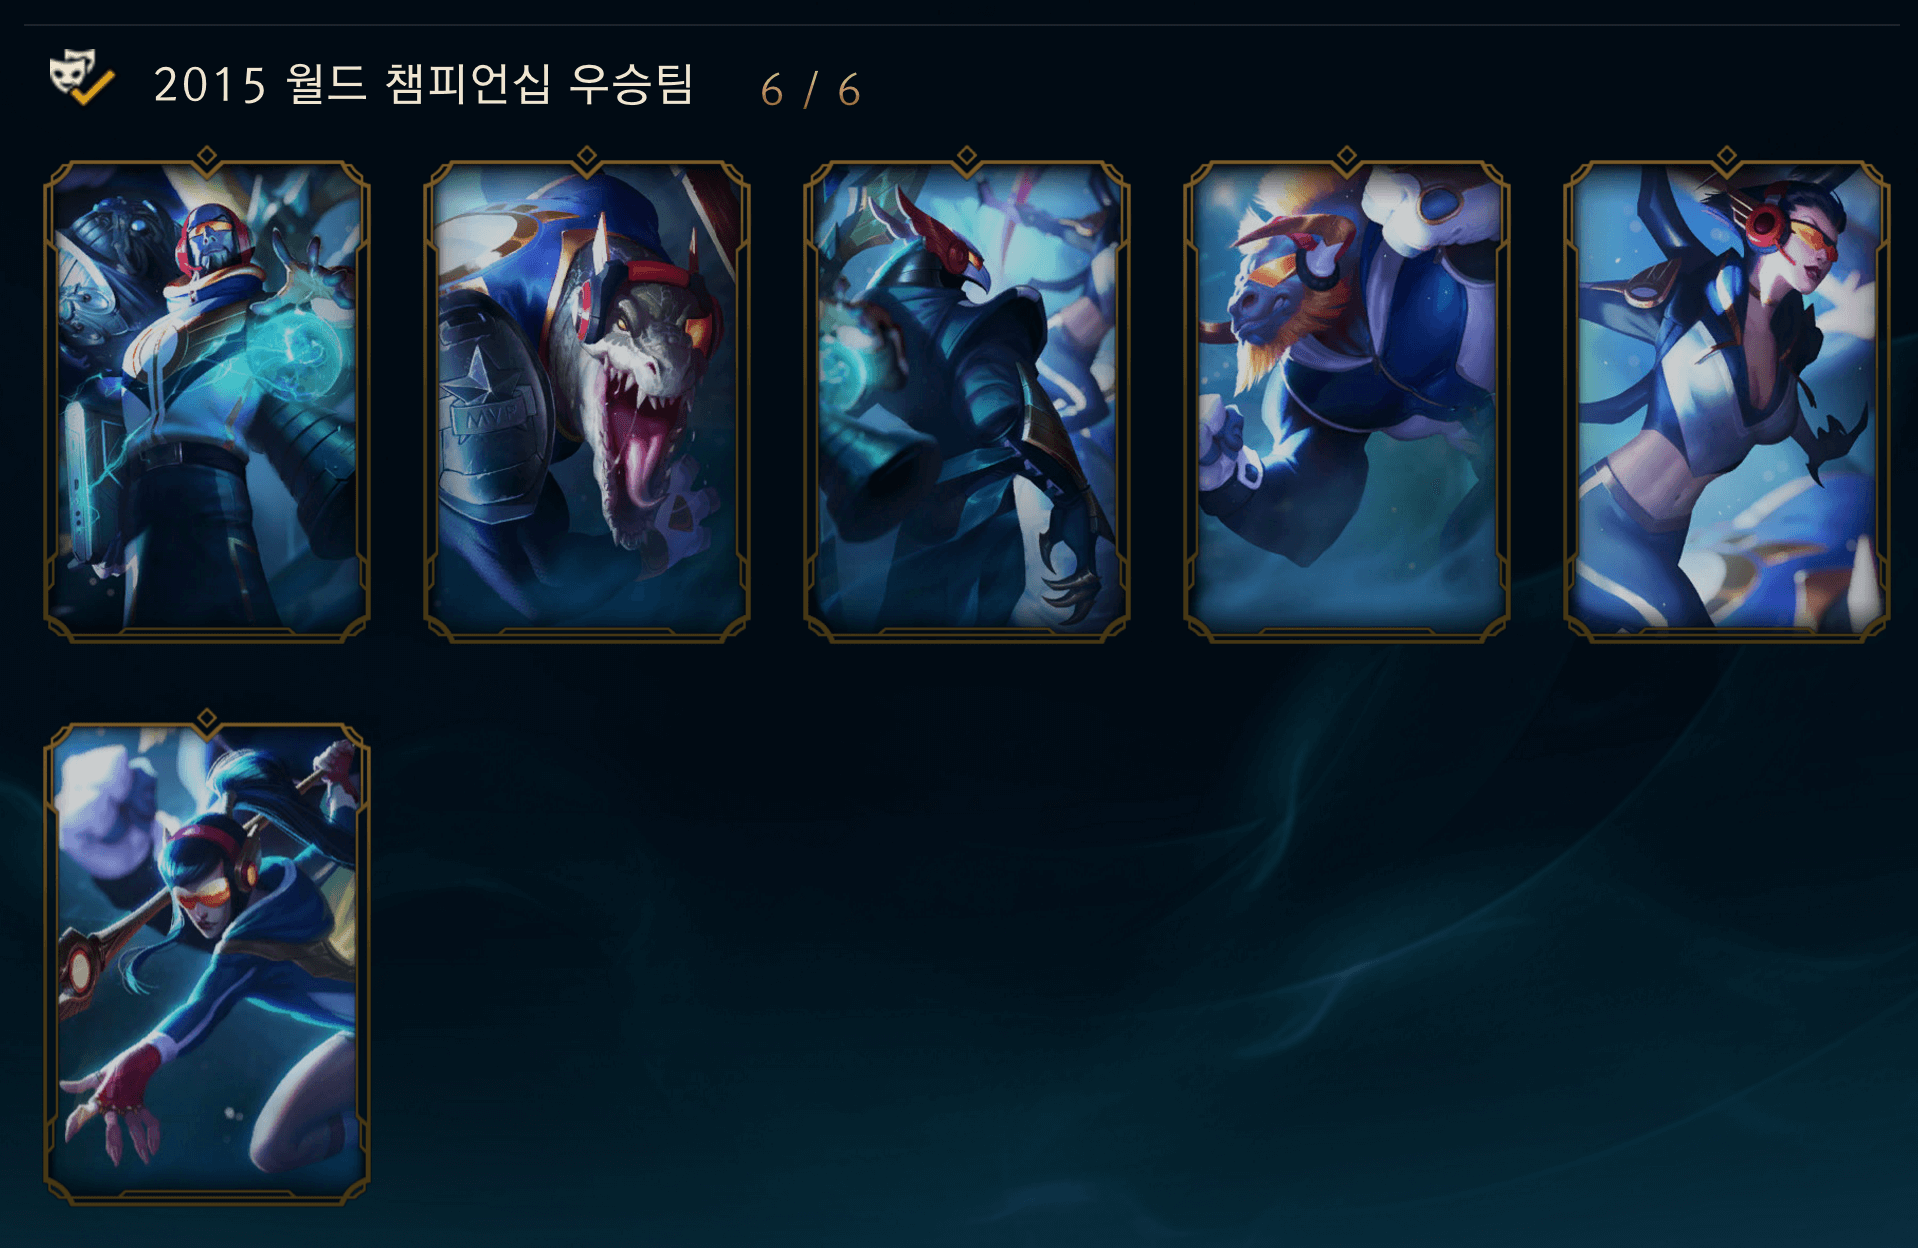Click the 2015 월드 챔피언십 우승팀 title
1918x1248 pixels.
click(423, 84)
